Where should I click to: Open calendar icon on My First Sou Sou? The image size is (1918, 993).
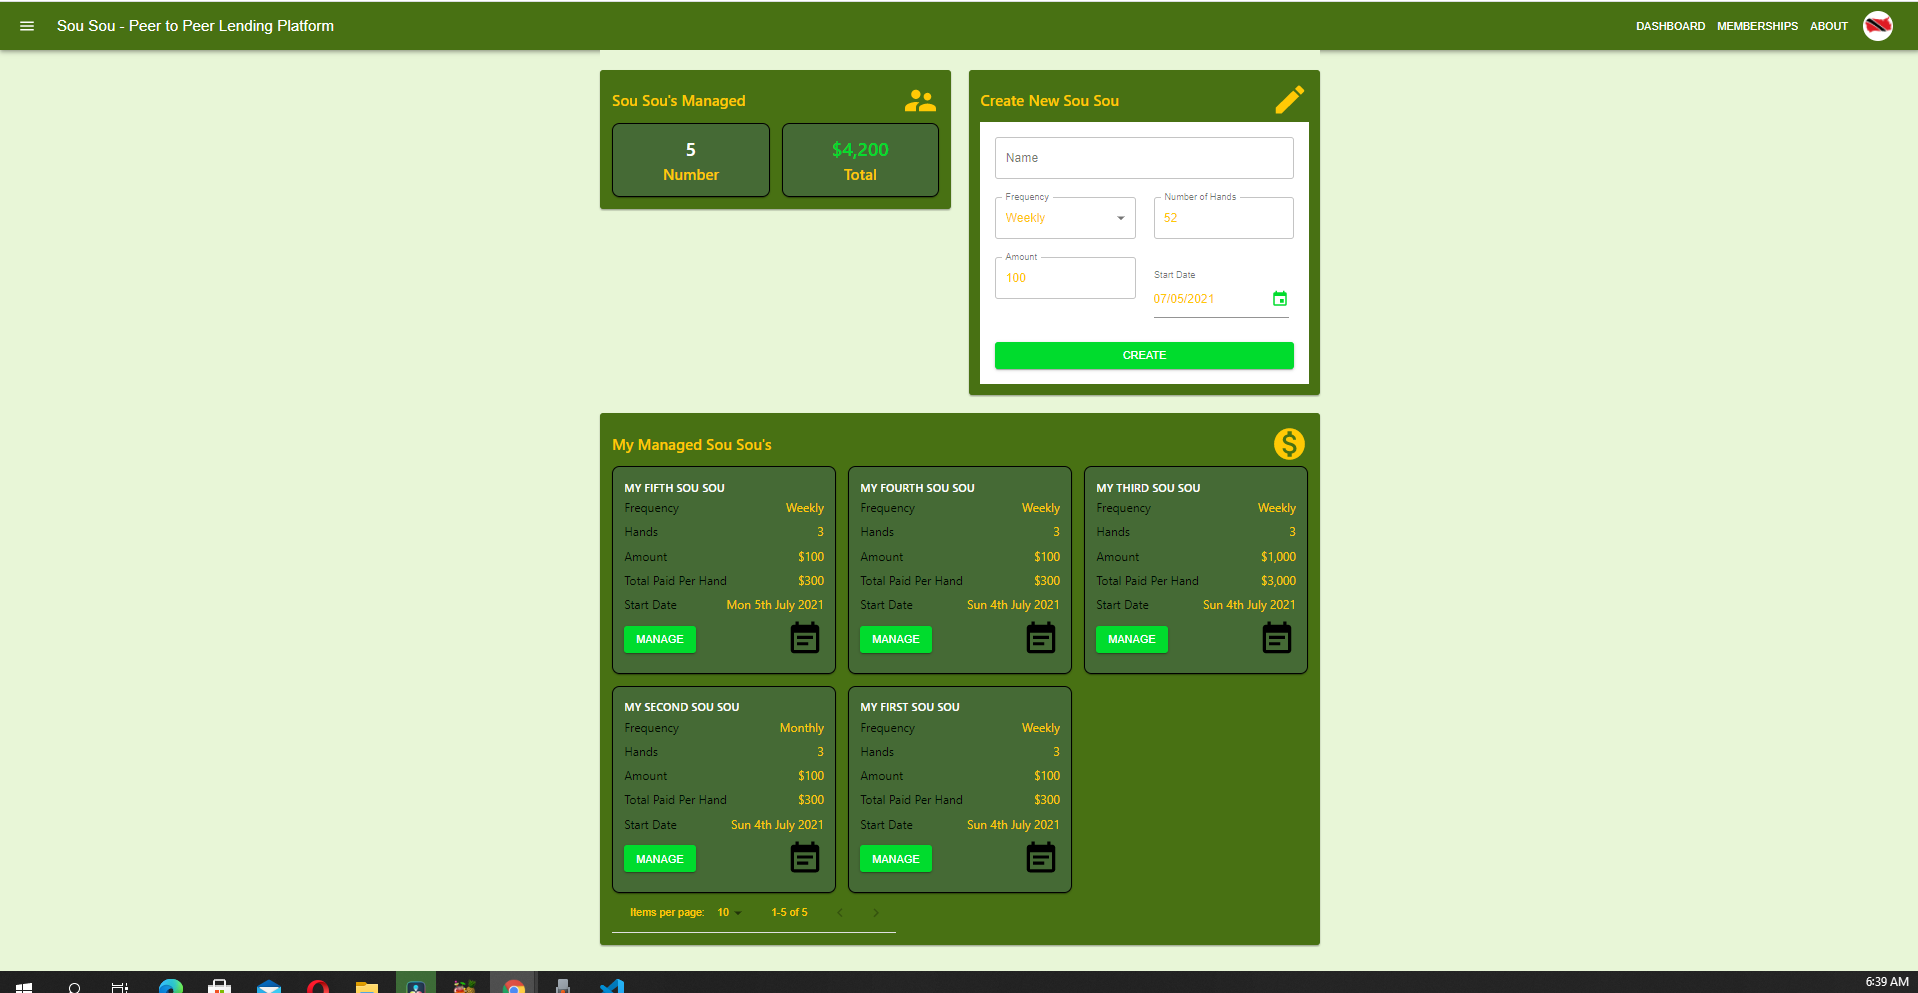pos(1041,858)
